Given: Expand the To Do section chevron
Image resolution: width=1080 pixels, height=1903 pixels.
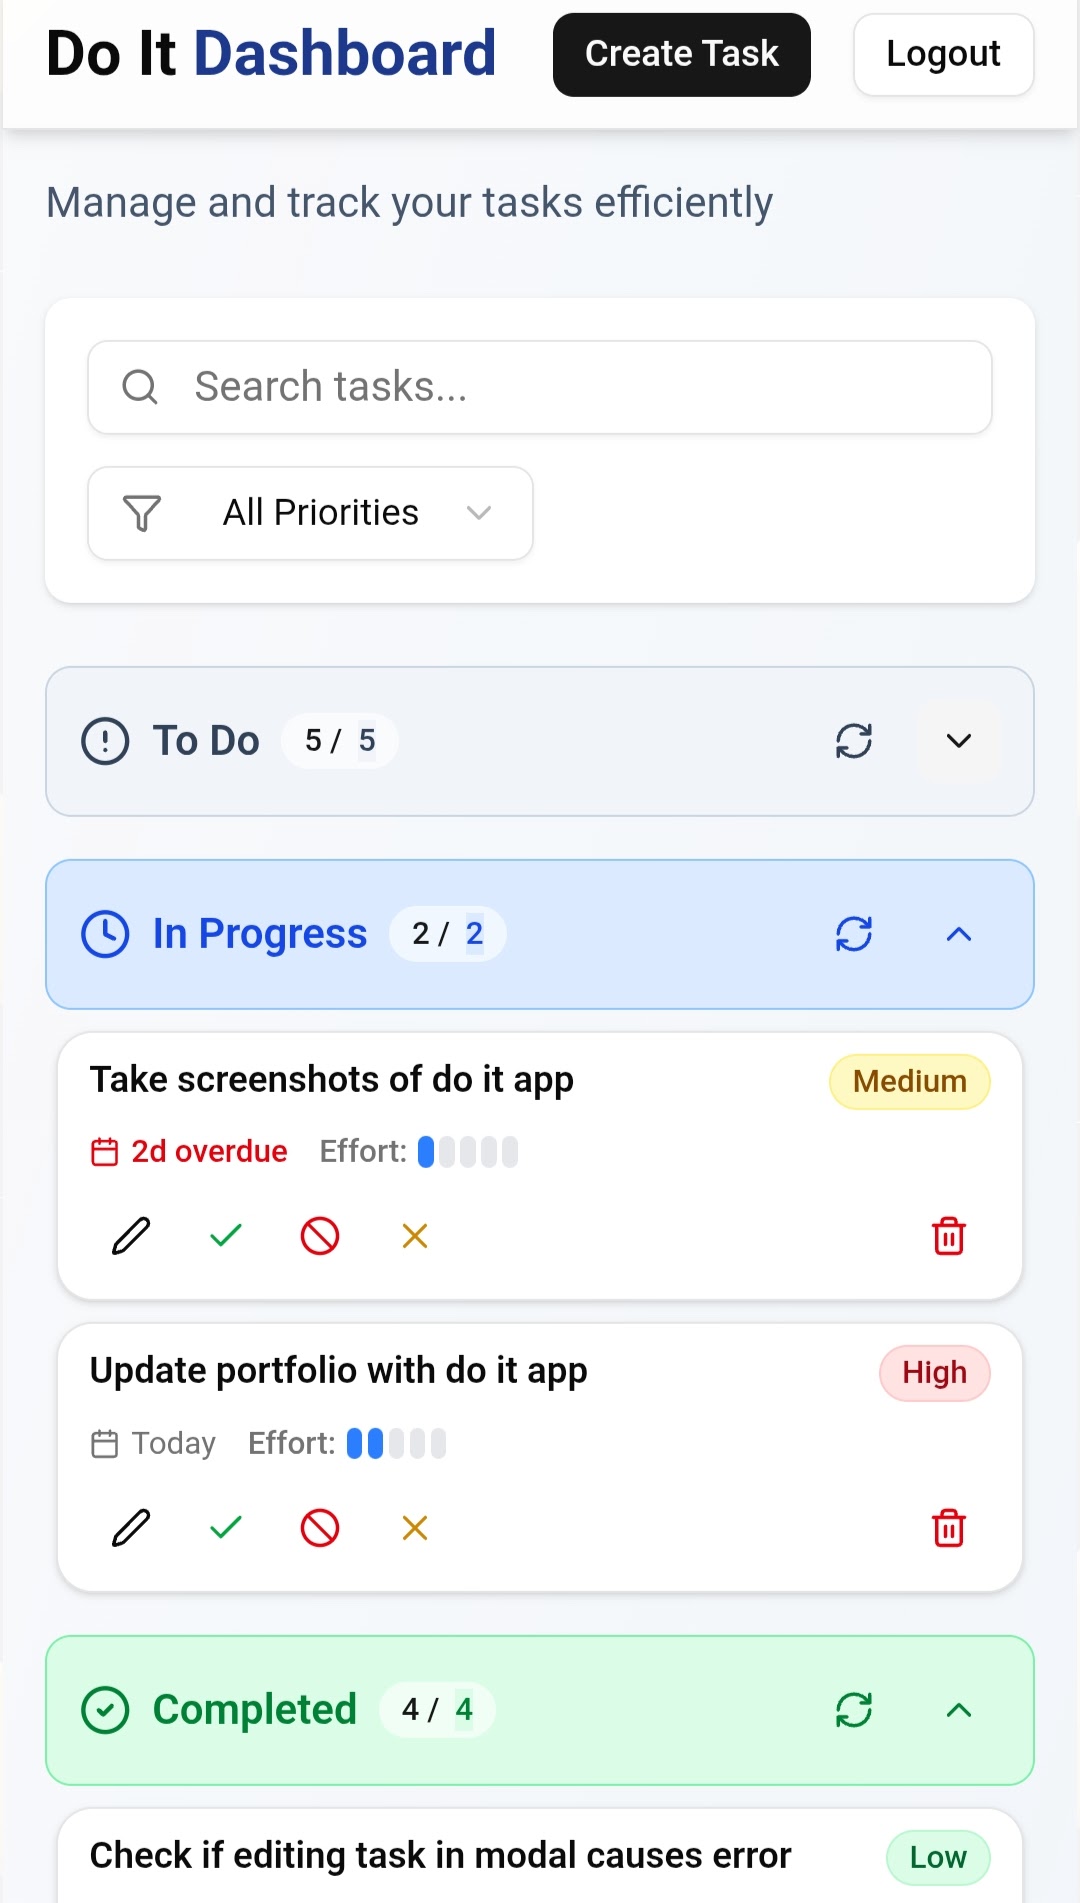Looking at the screenshot, I should (x=958, y=741).
